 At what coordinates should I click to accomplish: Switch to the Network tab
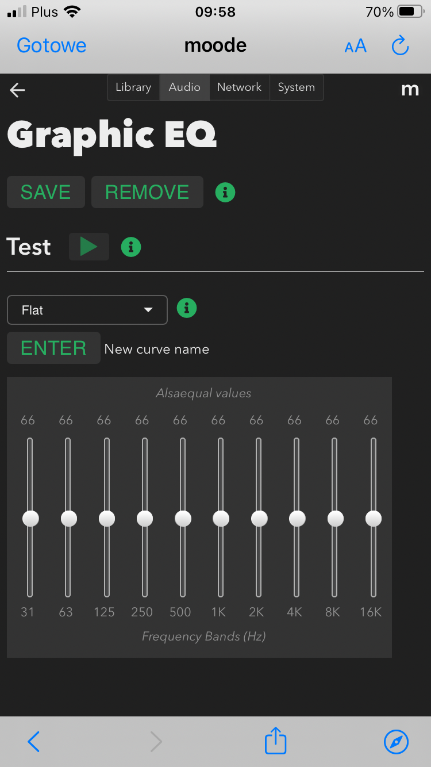pyautogui.click(x=239, y=88)
